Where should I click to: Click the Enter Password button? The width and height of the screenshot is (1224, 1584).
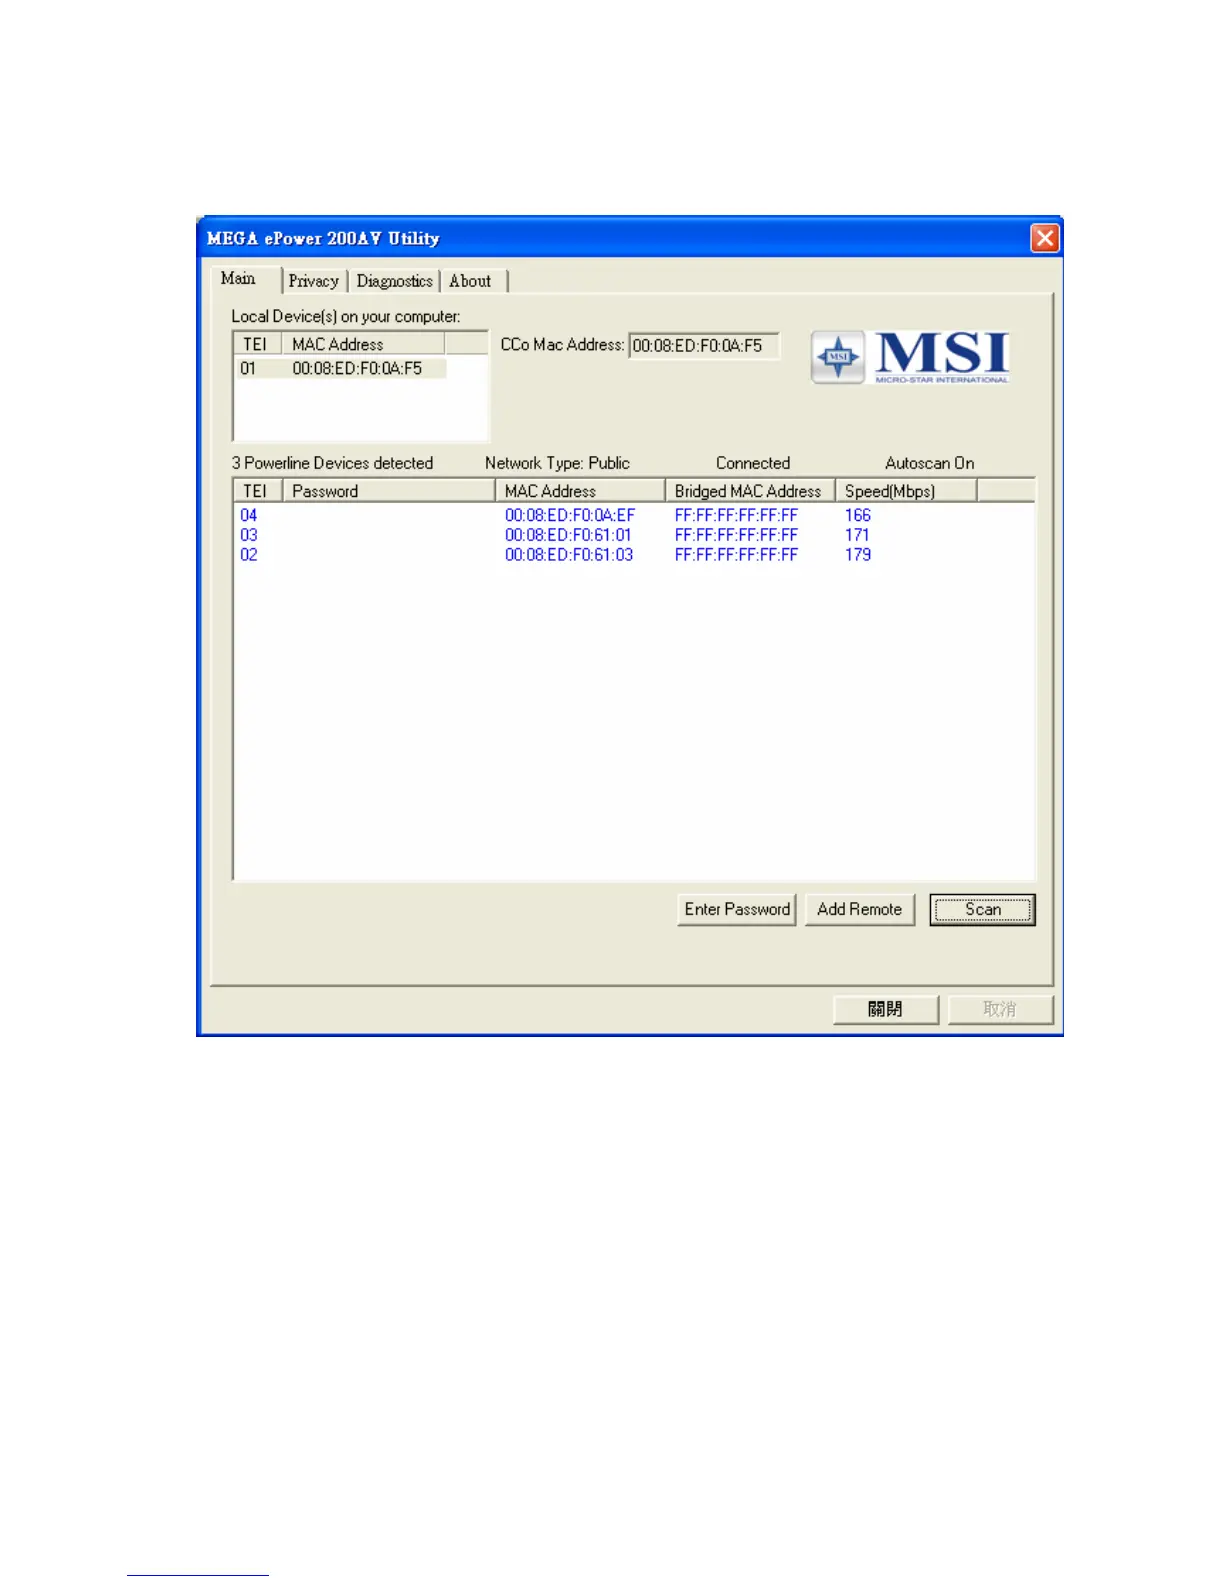(x=737, y=909)
